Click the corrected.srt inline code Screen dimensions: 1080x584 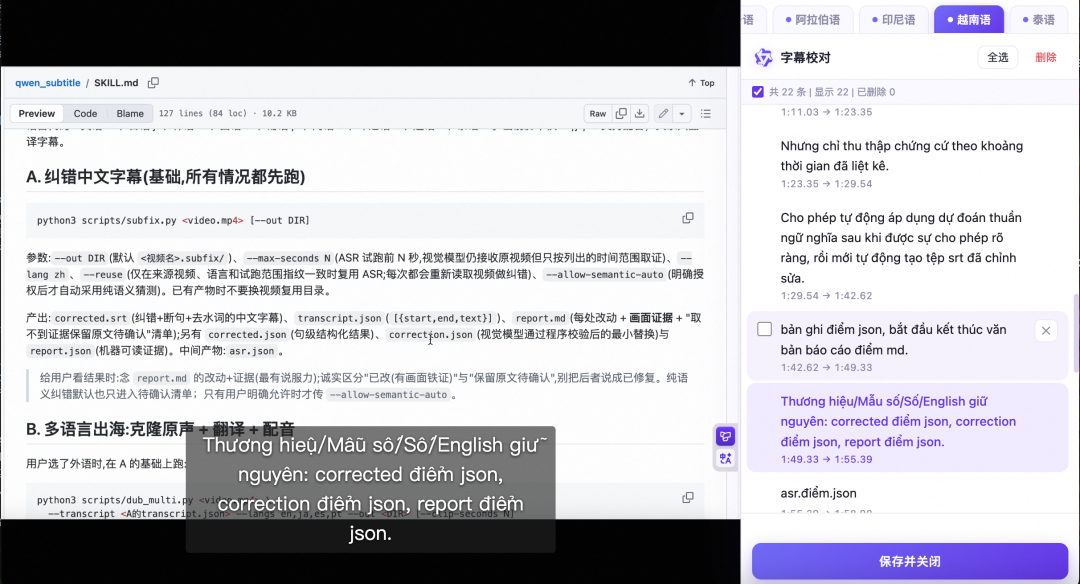91,318
